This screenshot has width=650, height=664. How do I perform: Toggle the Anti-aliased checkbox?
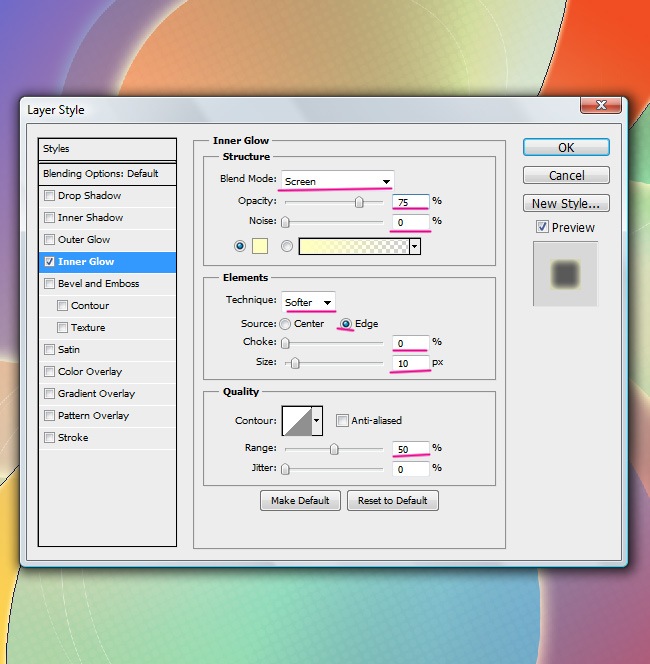point(342,421)
